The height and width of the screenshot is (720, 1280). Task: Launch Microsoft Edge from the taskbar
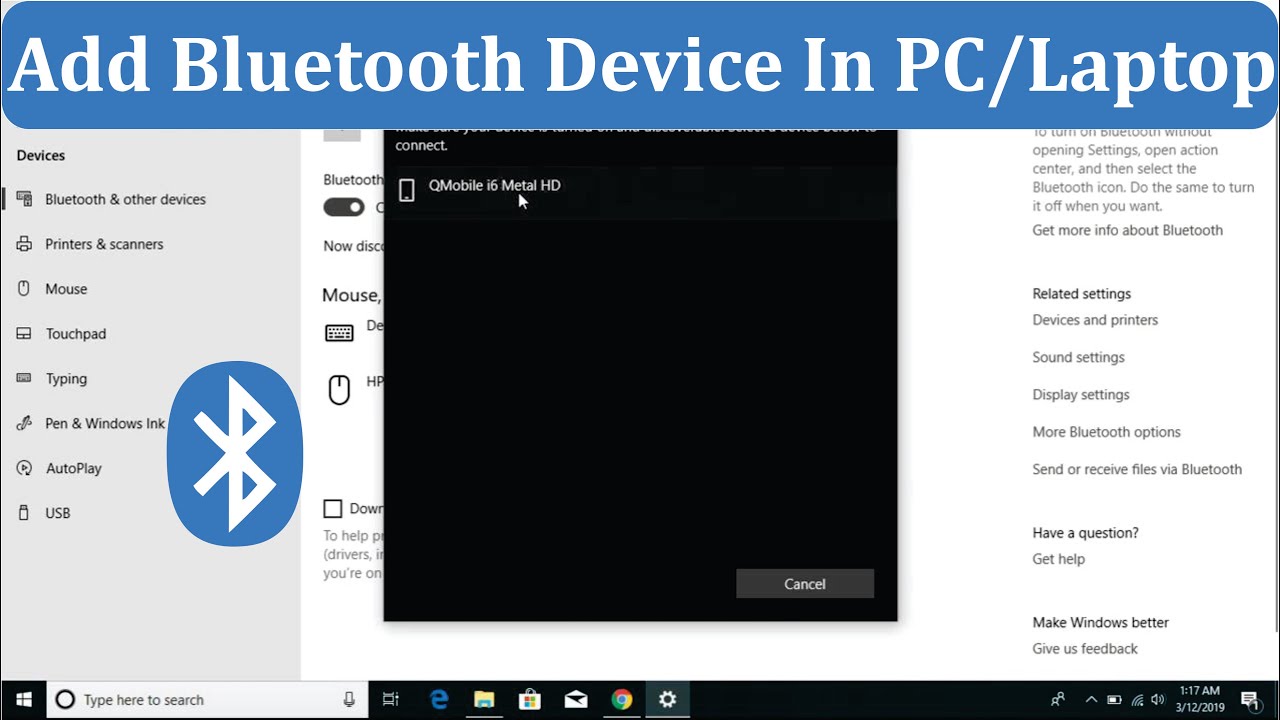tap(439, 699)
